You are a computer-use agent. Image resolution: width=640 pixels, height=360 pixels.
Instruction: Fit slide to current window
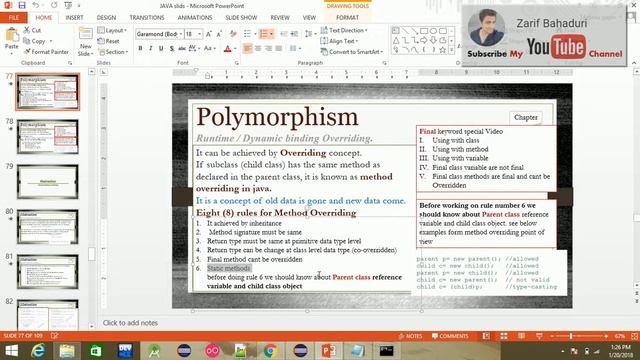coord(634,336)
